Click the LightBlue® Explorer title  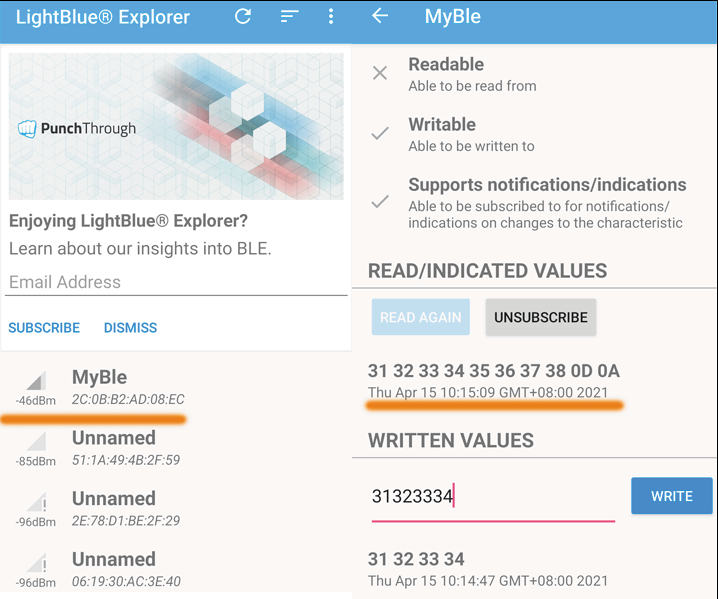[103, 17]
